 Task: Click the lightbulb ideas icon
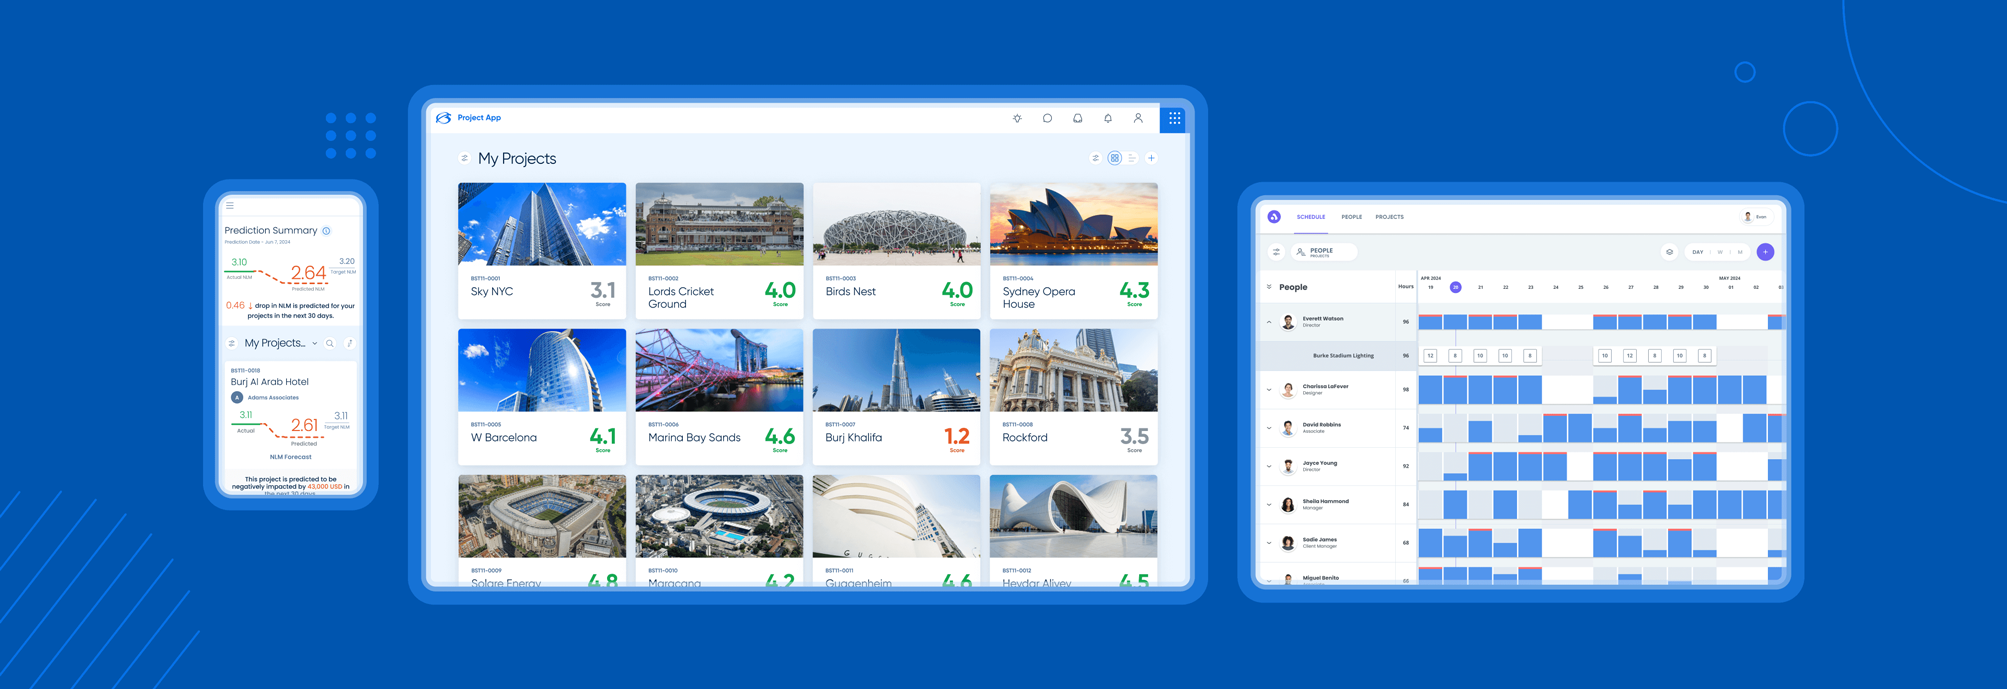coord(1017,118)
